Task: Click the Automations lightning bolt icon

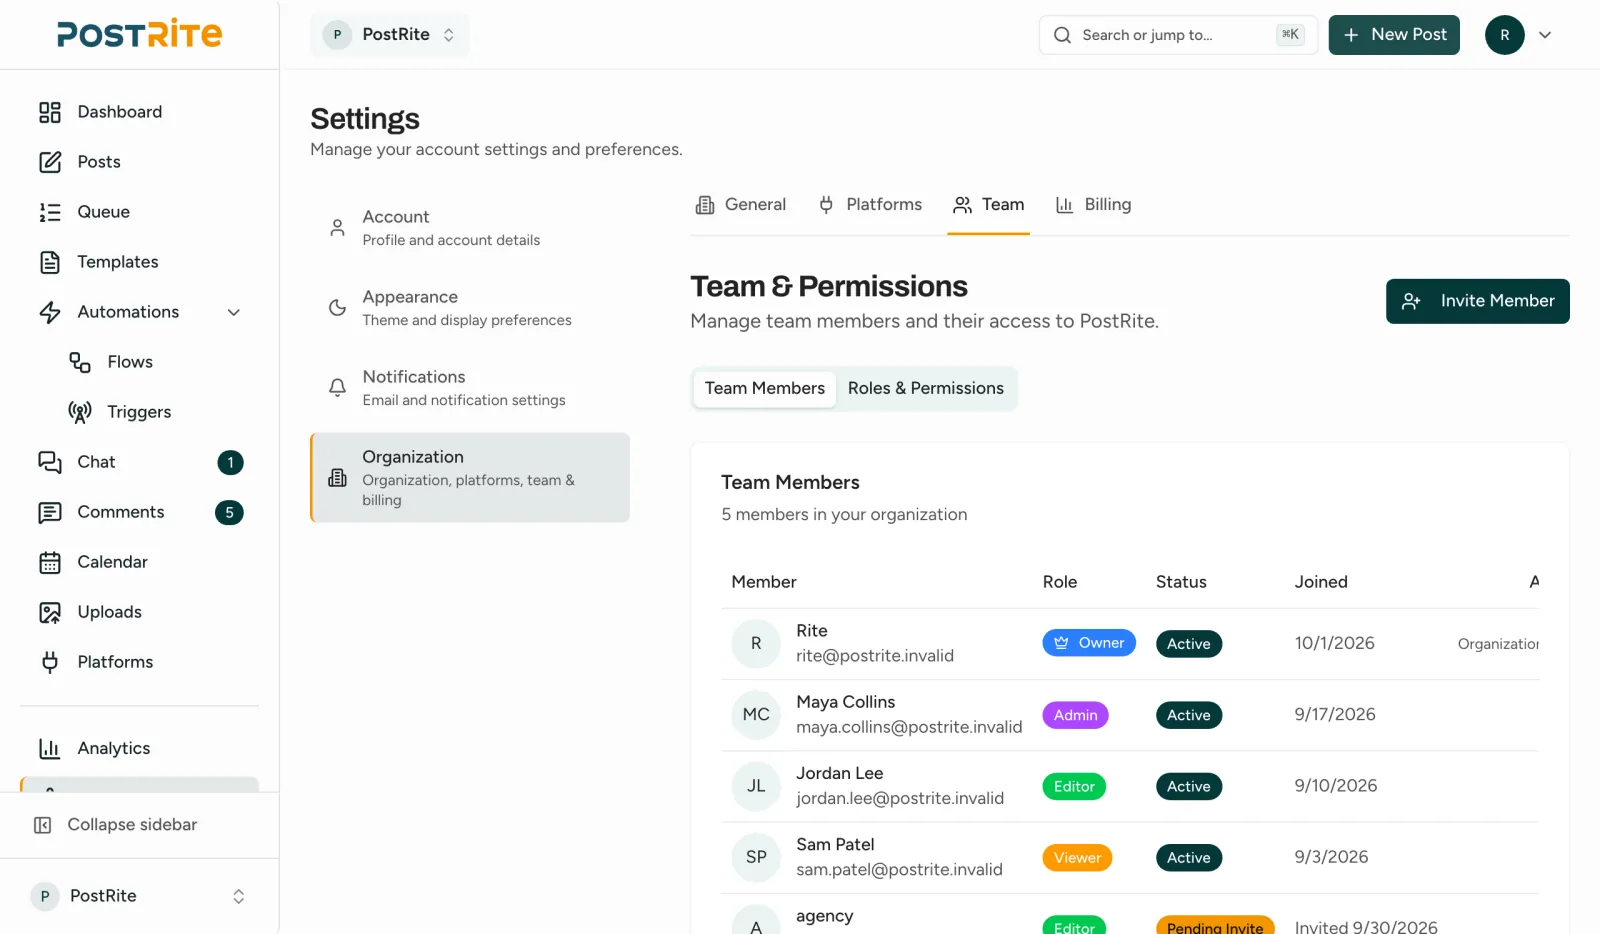Action: [50, 312]
